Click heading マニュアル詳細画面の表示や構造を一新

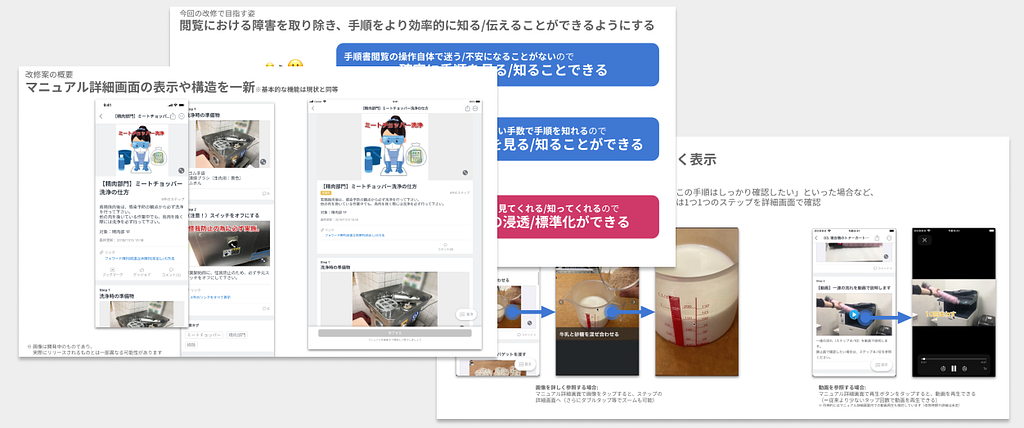[140, 88]
